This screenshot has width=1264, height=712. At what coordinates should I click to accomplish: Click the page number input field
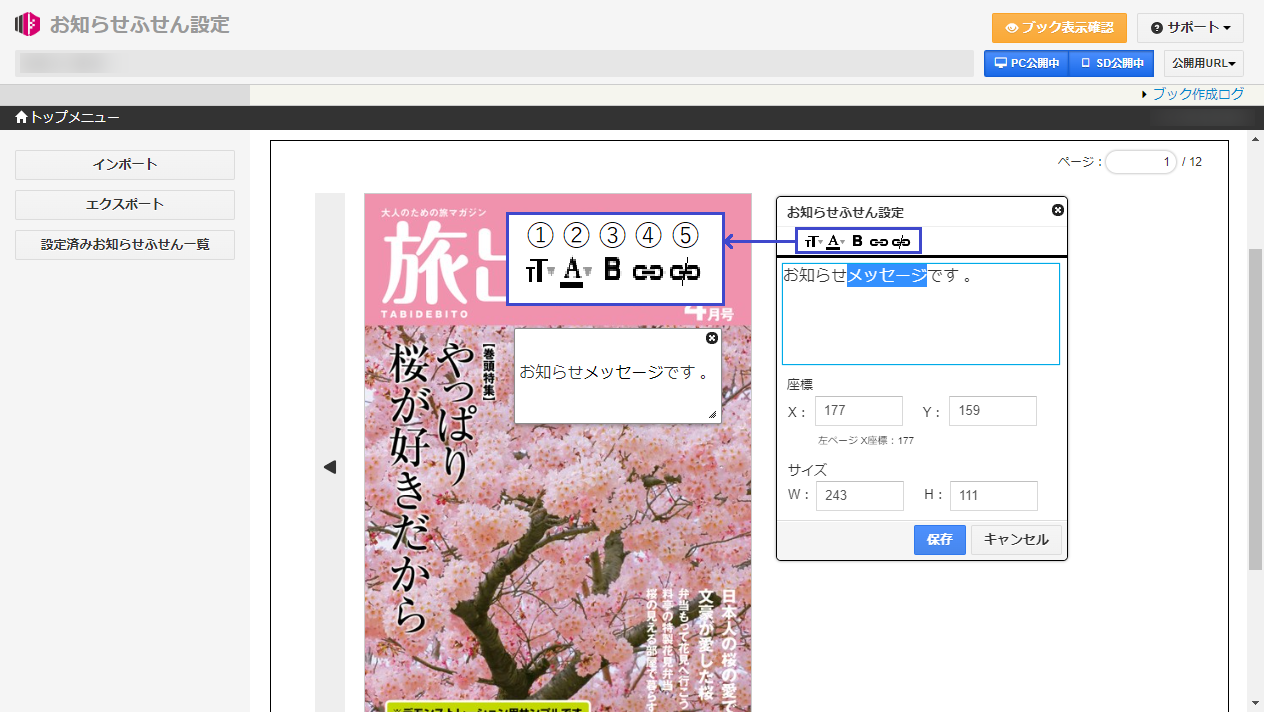tap(1140, 161)
